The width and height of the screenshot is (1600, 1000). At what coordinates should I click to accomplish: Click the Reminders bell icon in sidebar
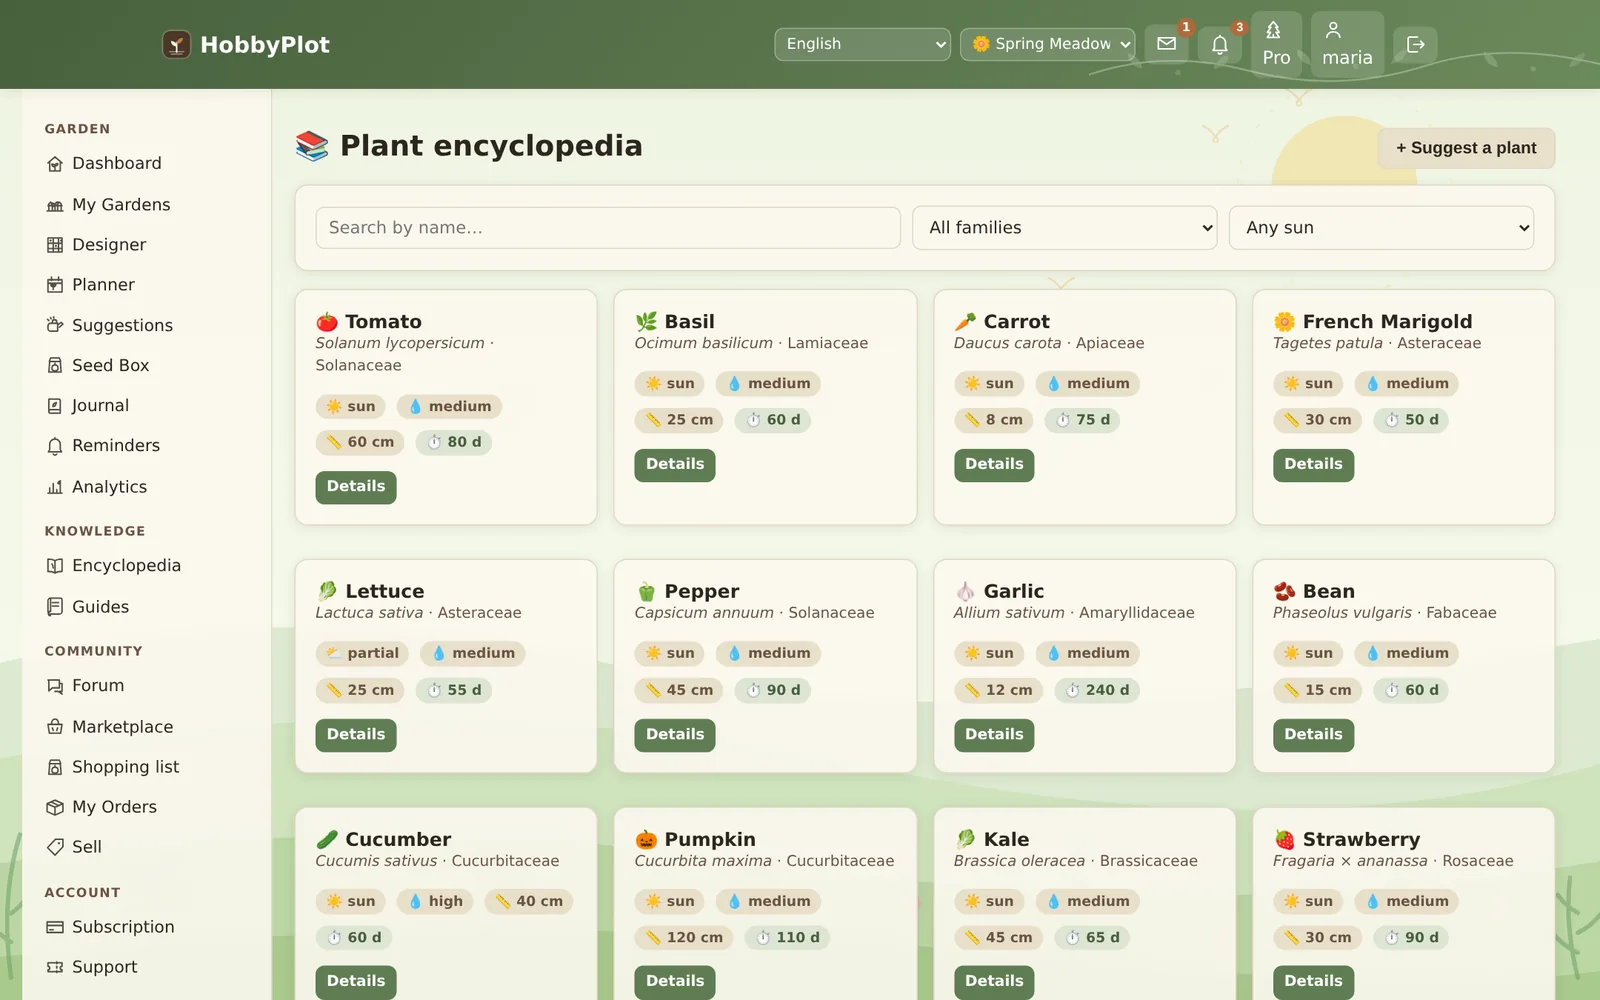pyautogui.click(x=55, y=446)
